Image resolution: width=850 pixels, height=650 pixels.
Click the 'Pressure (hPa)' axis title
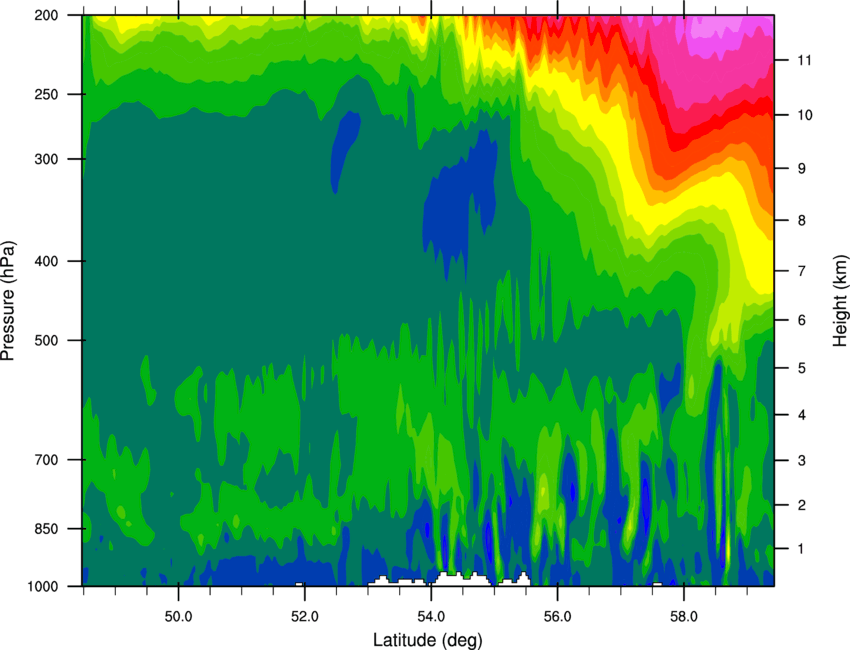8,300
